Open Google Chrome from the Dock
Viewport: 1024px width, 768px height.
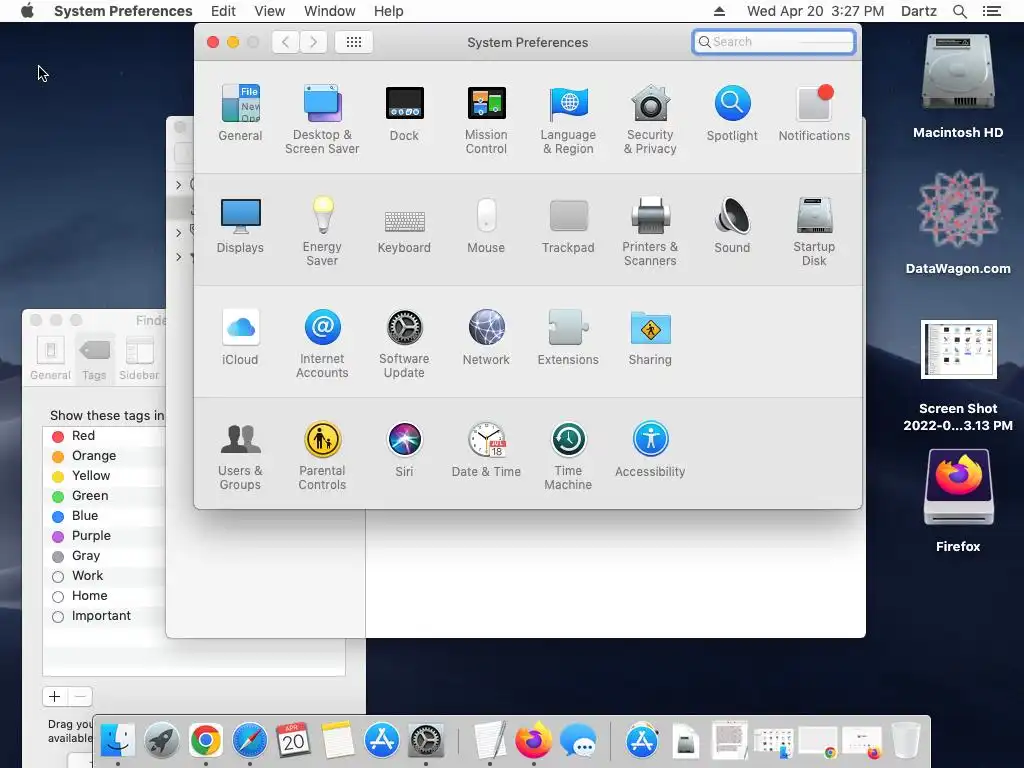click(x=206, y=741)
